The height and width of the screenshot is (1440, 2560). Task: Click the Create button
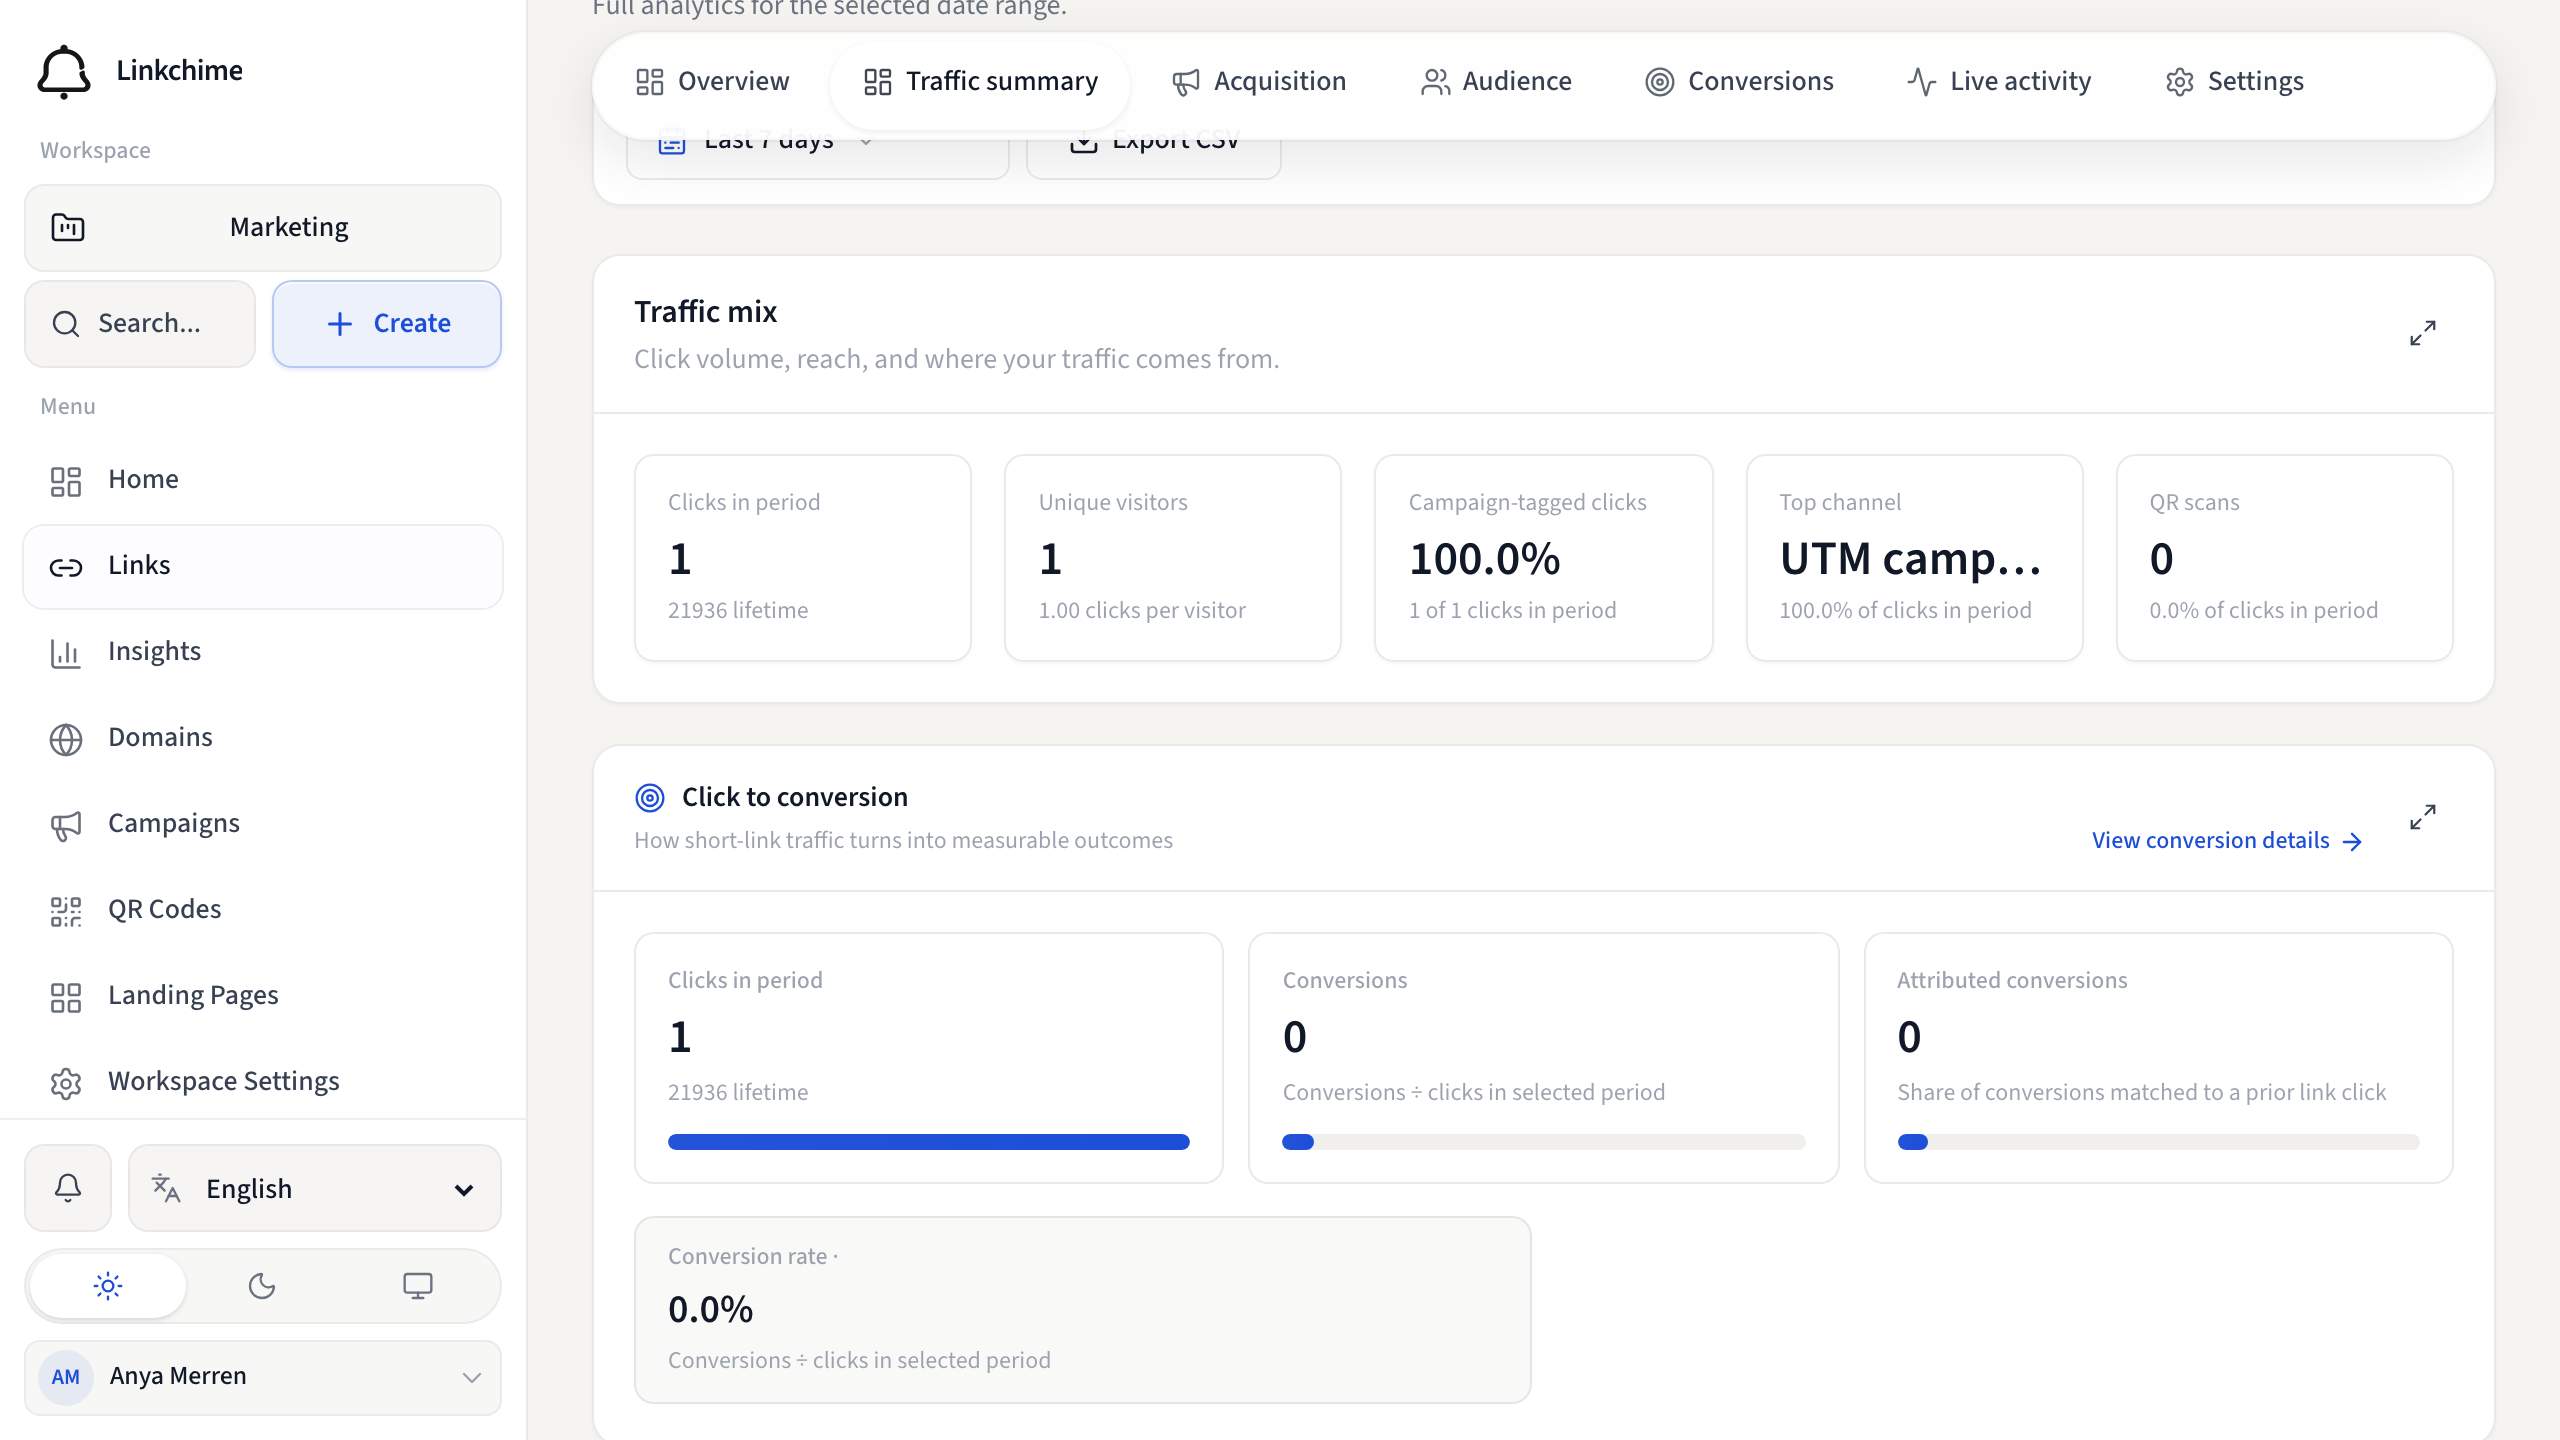387,324
